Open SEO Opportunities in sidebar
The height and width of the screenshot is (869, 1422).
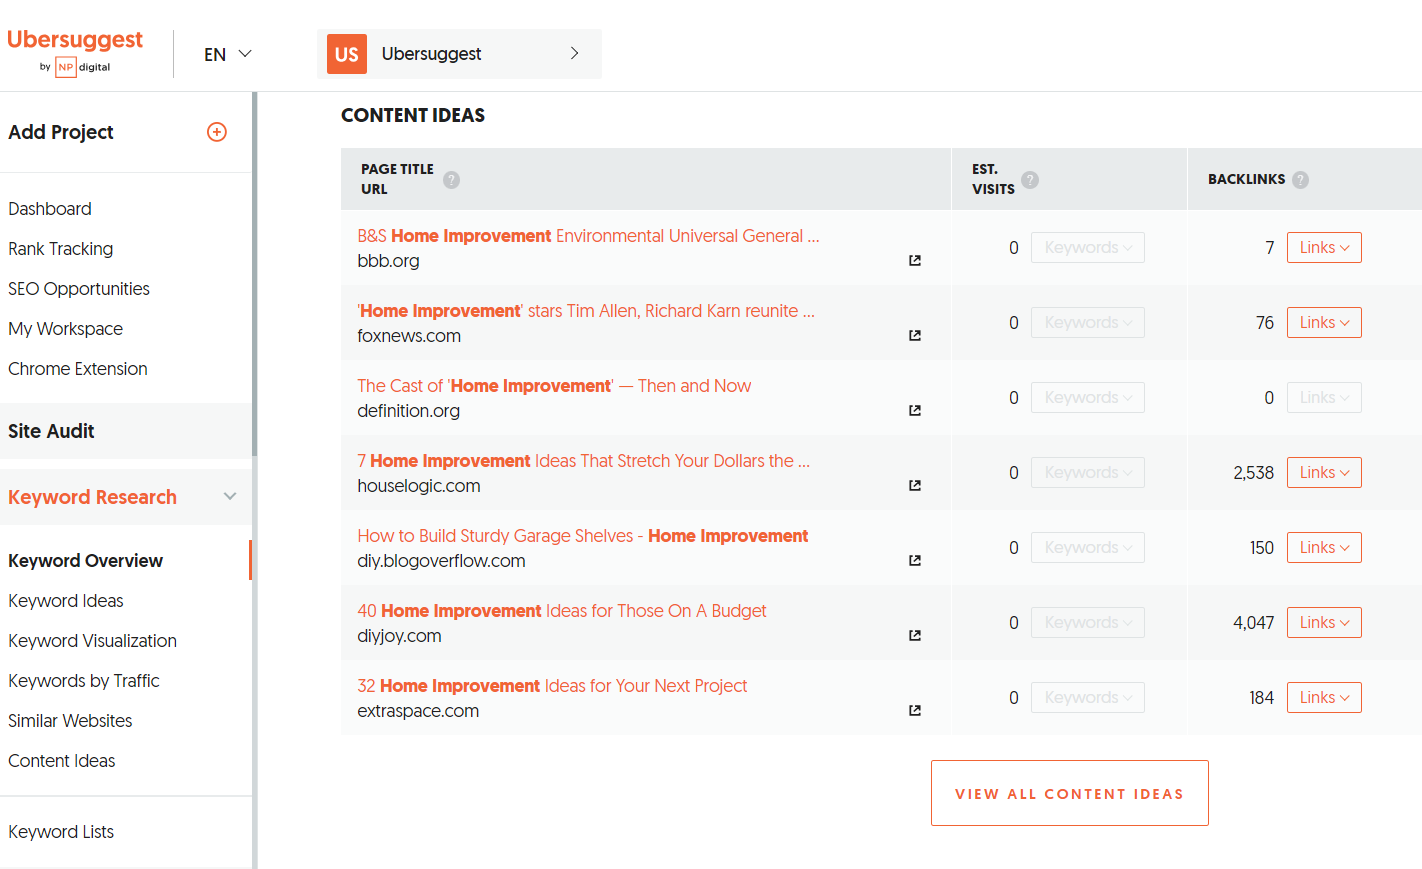coord(79,289)
